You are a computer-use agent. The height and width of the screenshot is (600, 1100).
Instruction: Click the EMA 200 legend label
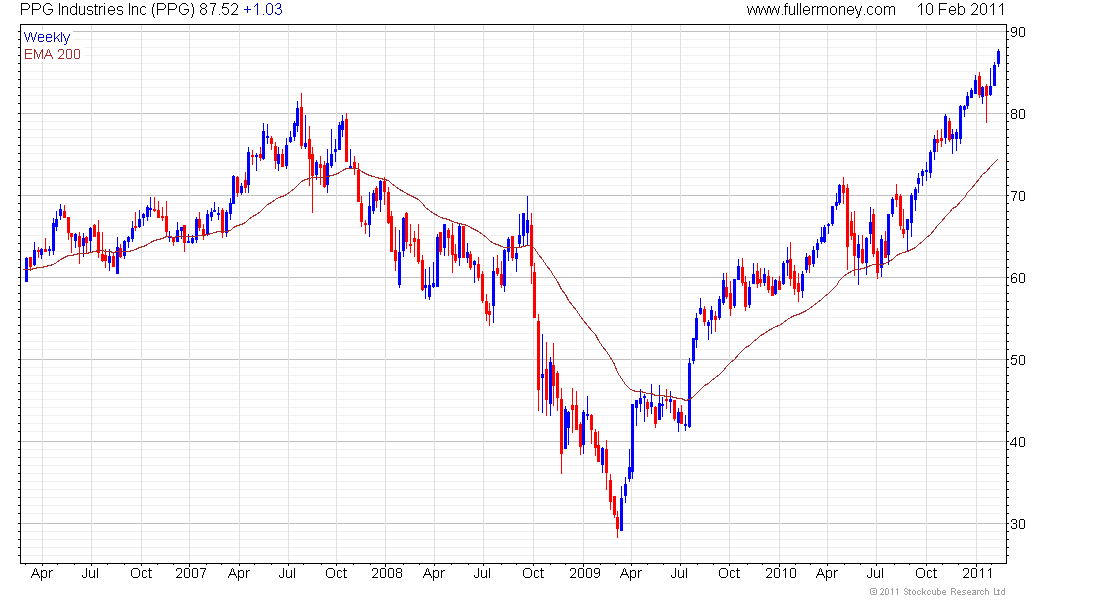pos(53,54)
